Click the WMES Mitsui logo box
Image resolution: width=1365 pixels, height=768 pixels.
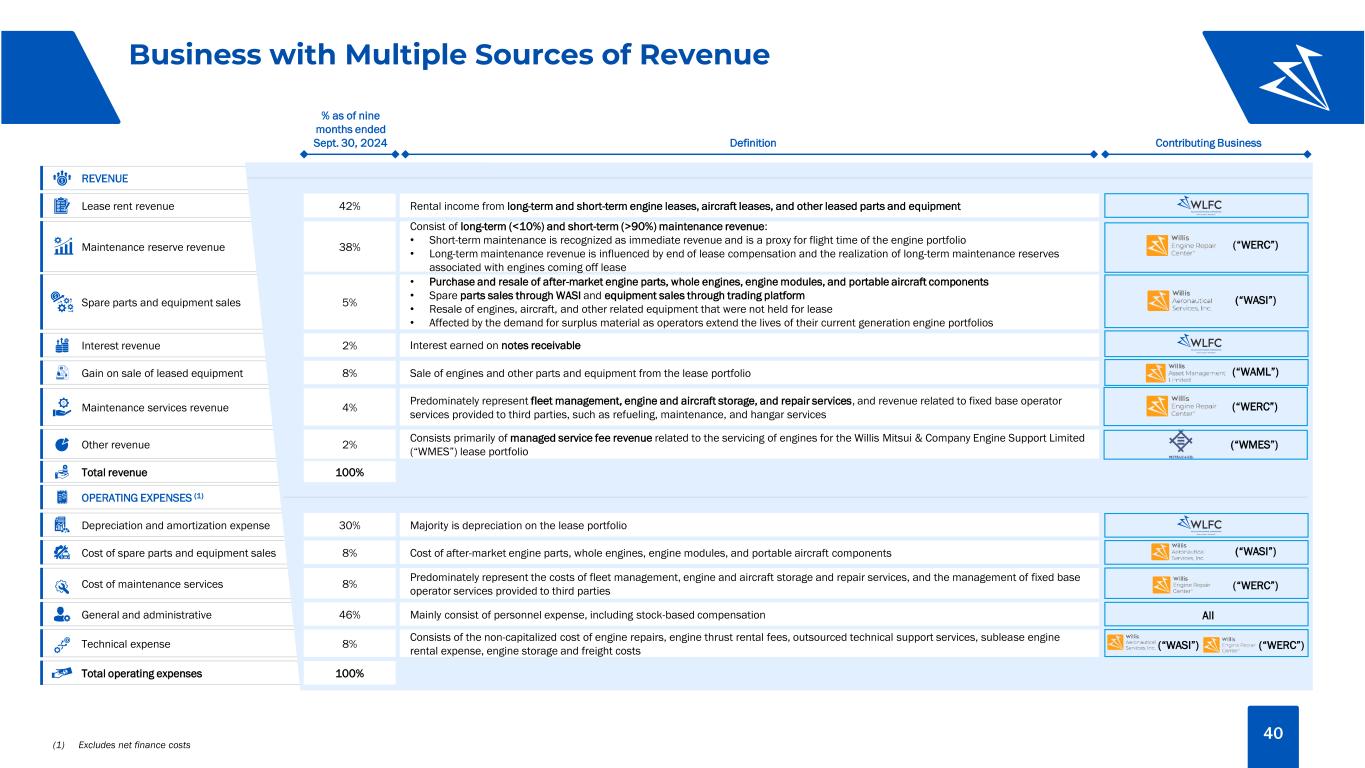point(1205,444)
